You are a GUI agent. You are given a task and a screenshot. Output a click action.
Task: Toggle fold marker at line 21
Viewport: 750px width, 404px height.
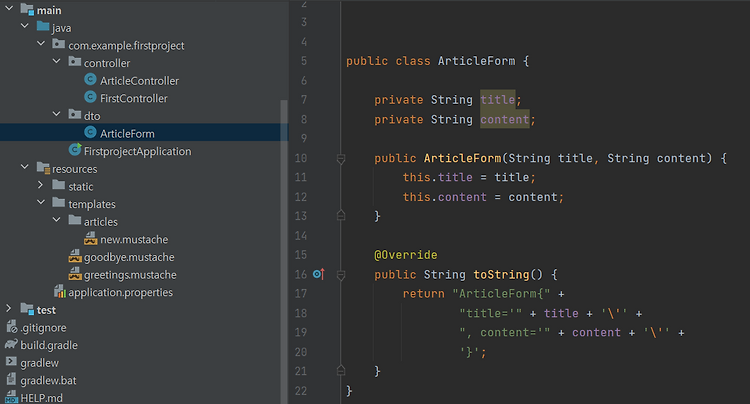[341, 370]
